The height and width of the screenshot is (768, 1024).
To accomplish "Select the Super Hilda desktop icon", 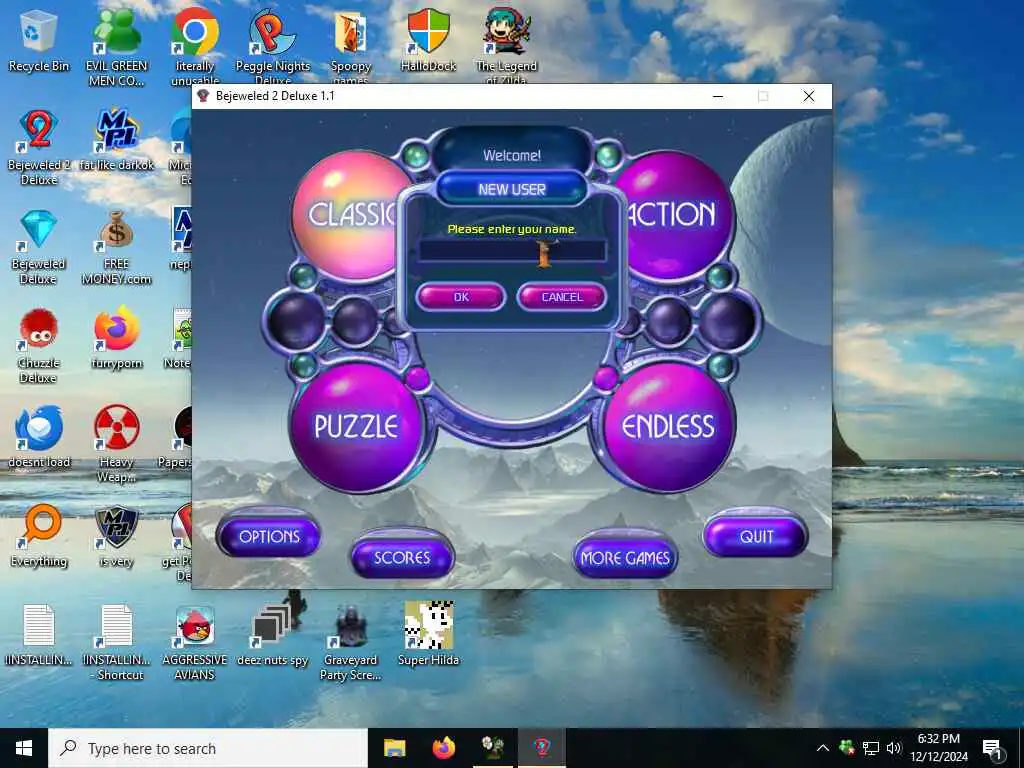I will point(428,635).
